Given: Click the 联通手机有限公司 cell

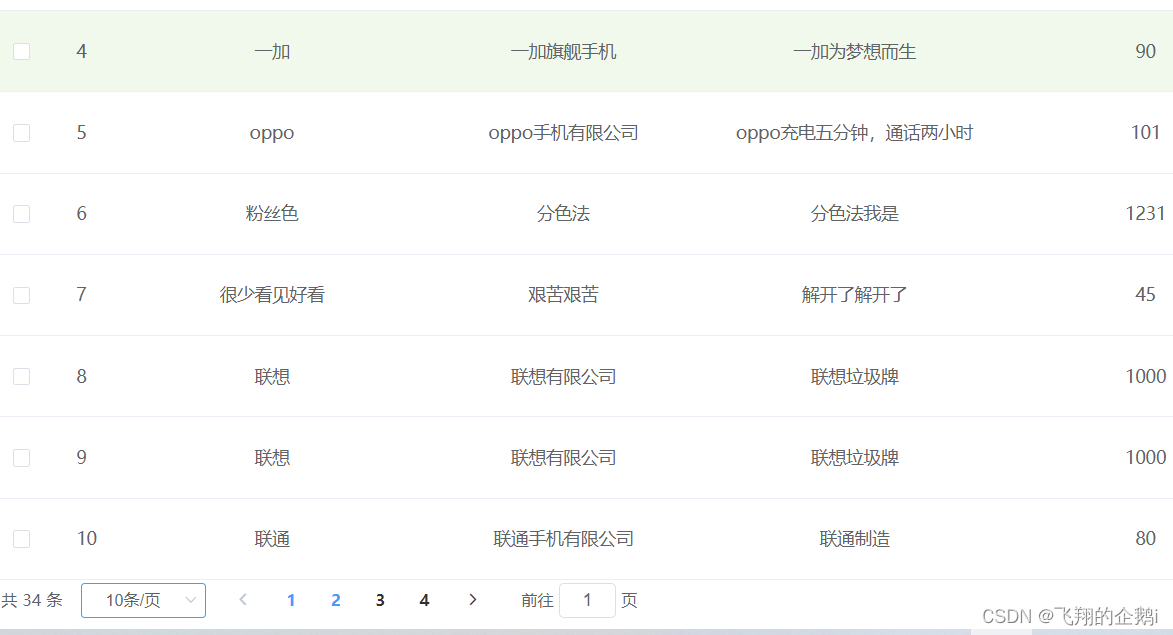Looking at the screenshot, I should (563, 539).
